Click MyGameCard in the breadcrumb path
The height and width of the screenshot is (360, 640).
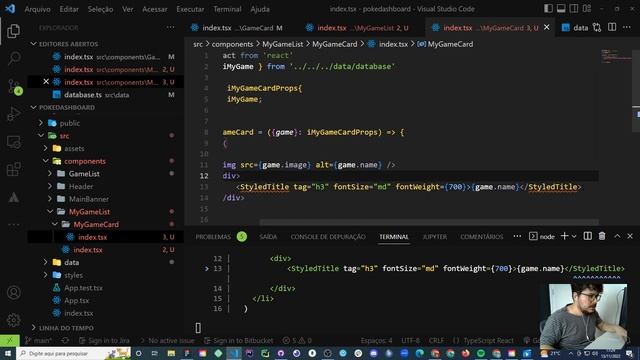click(x=334, y=44)
